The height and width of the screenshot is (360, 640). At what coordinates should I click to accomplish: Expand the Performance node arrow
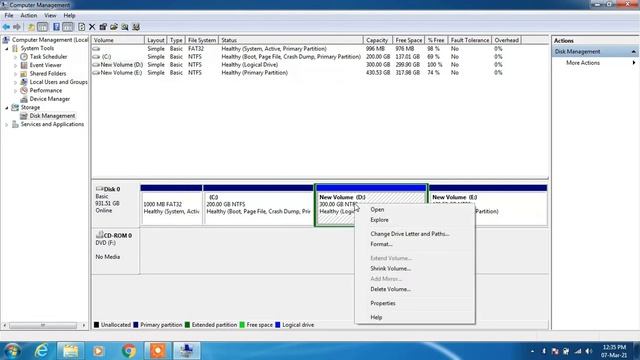click(16, 91)
